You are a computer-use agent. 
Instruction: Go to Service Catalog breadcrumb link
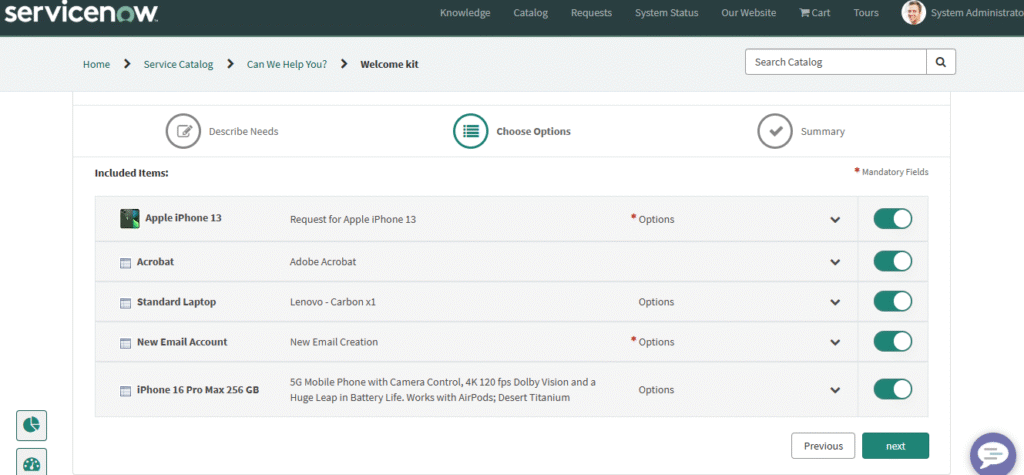178,64
